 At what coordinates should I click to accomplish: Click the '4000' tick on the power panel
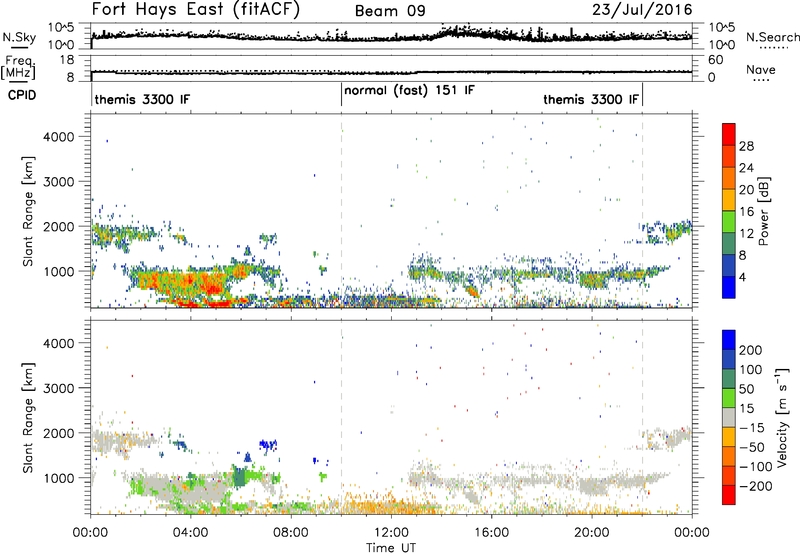[58, 137]
